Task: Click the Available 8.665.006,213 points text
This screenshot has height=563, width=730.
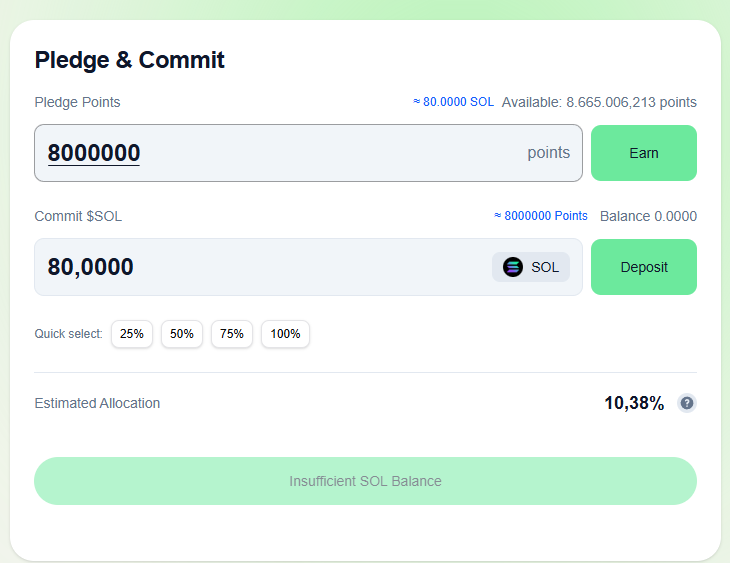Action: (x=599, y=102)
